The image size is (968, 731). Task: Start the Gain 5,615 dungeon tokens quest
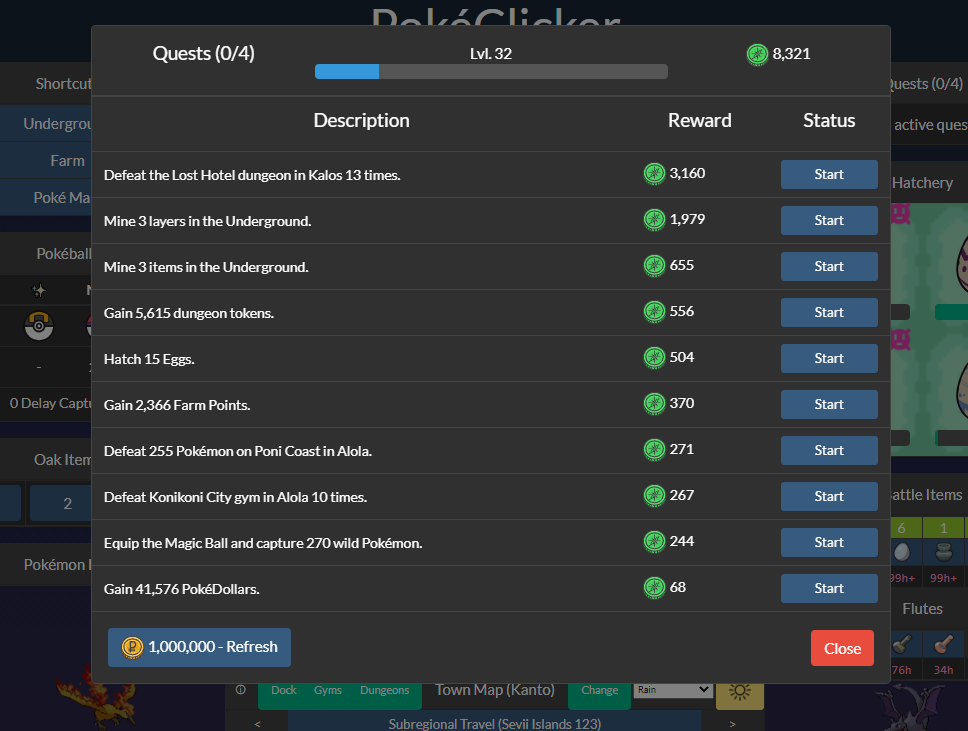click(828, 312)
